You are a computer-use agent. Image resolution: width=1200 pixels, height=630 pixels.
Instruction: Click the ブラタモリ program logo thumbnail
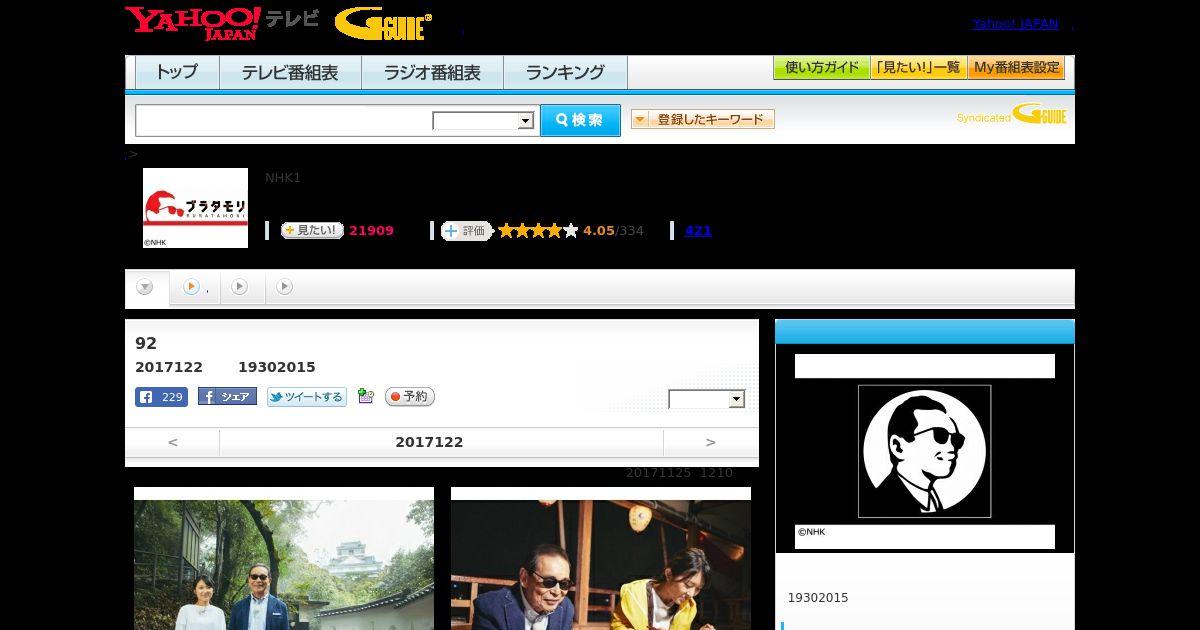pyautogui.click(x=195, y=208)
